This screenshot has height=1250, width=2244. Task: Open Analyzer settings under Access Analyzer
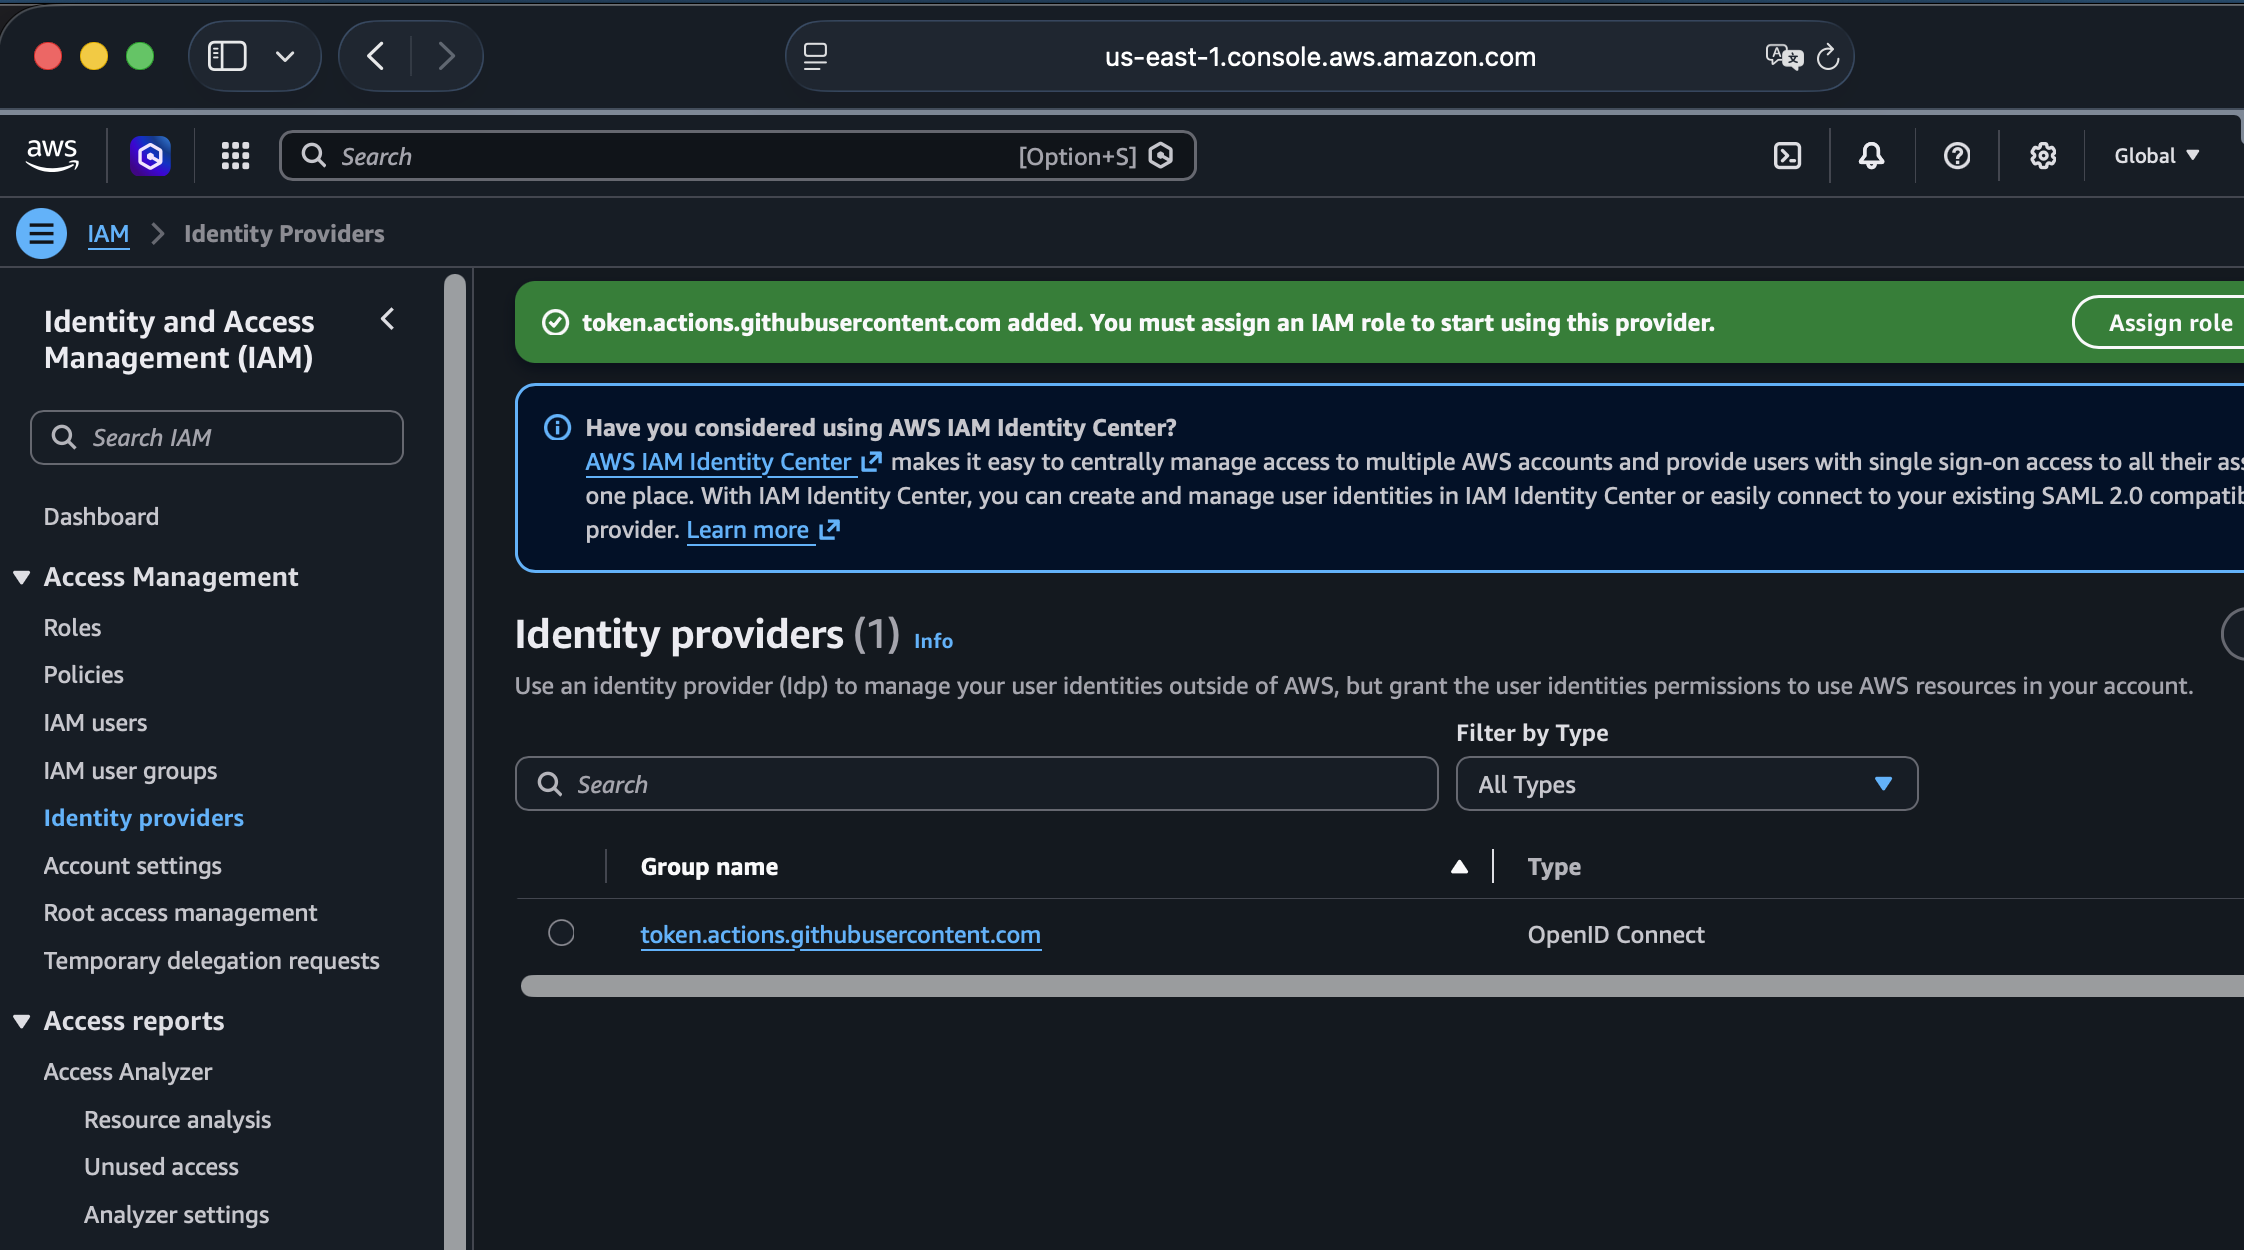pyautogui.click(x=176, y=1215)
